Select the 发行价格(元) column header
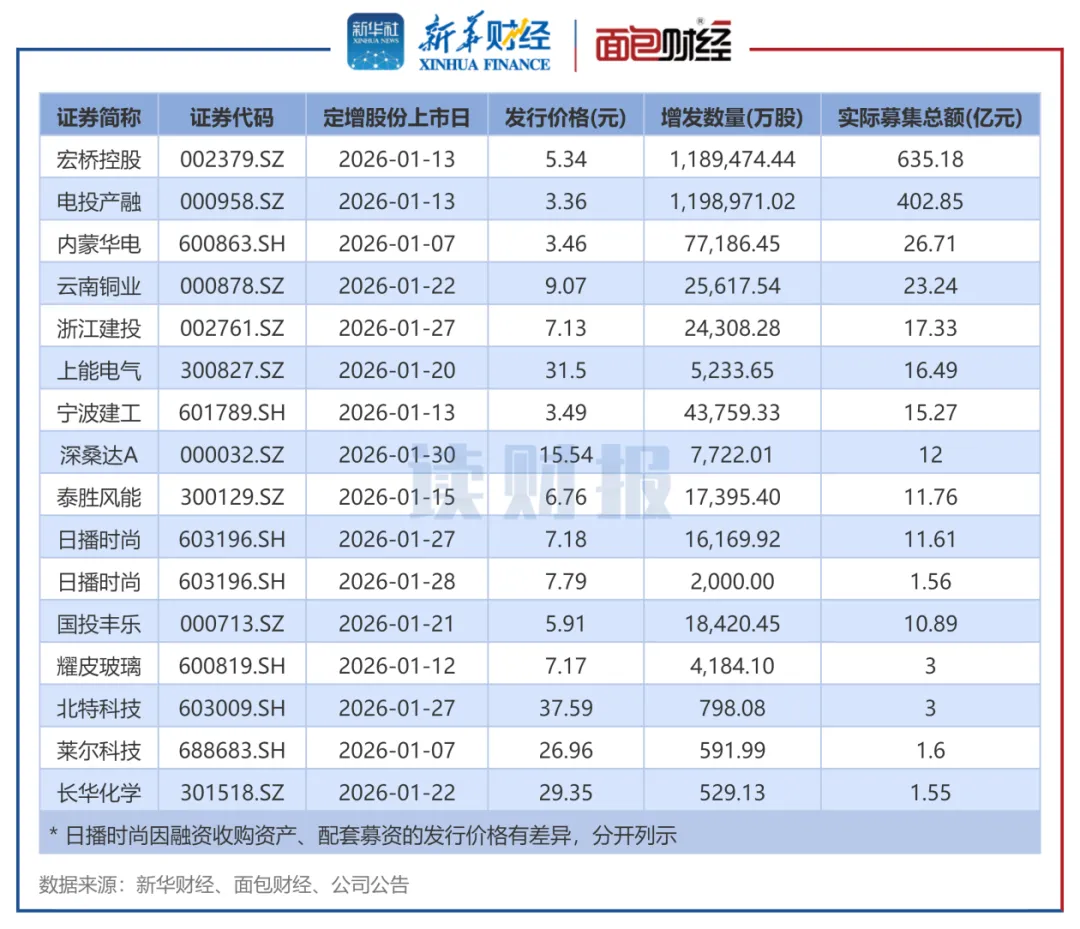This screenshot has height=929, width=1080. pos(565,117)
